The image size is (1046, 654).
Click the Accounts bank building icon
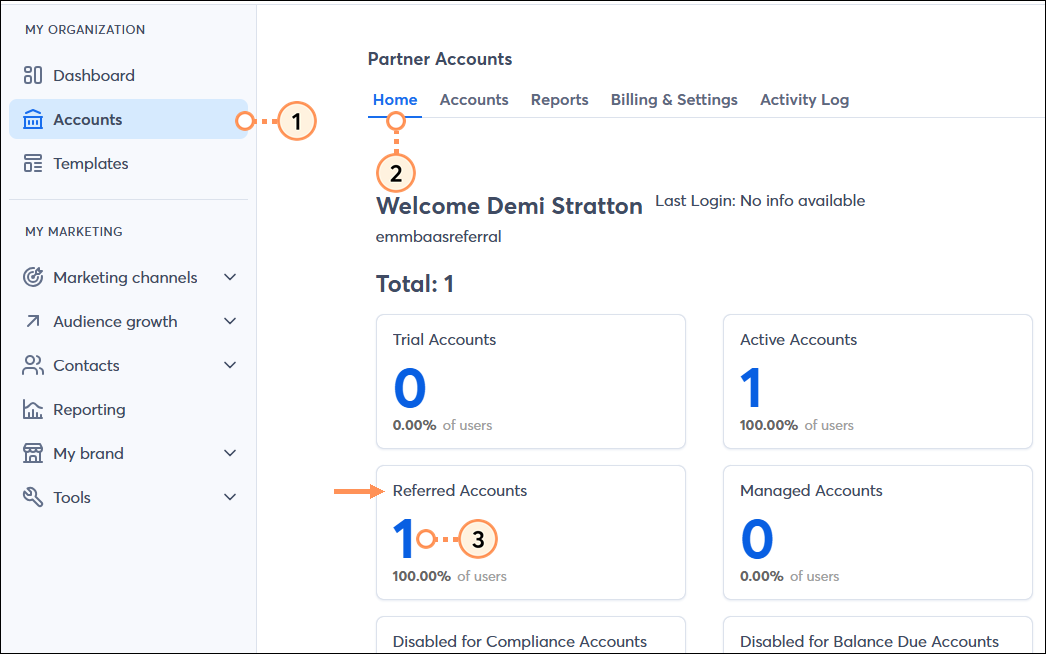[x=33, y=119]
